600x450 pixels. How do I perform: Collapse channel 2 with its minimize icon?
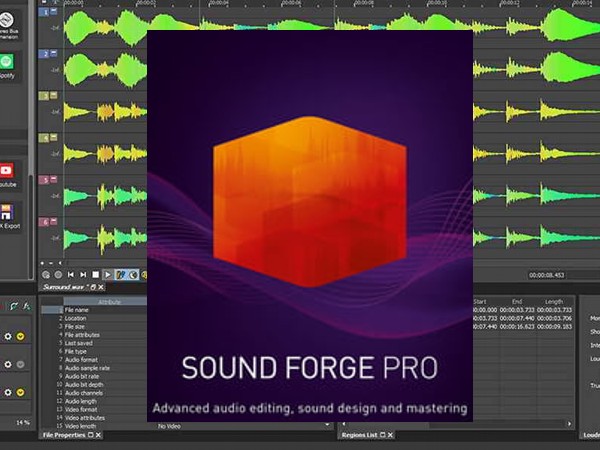pyautogui.click(x=54, y=53)
